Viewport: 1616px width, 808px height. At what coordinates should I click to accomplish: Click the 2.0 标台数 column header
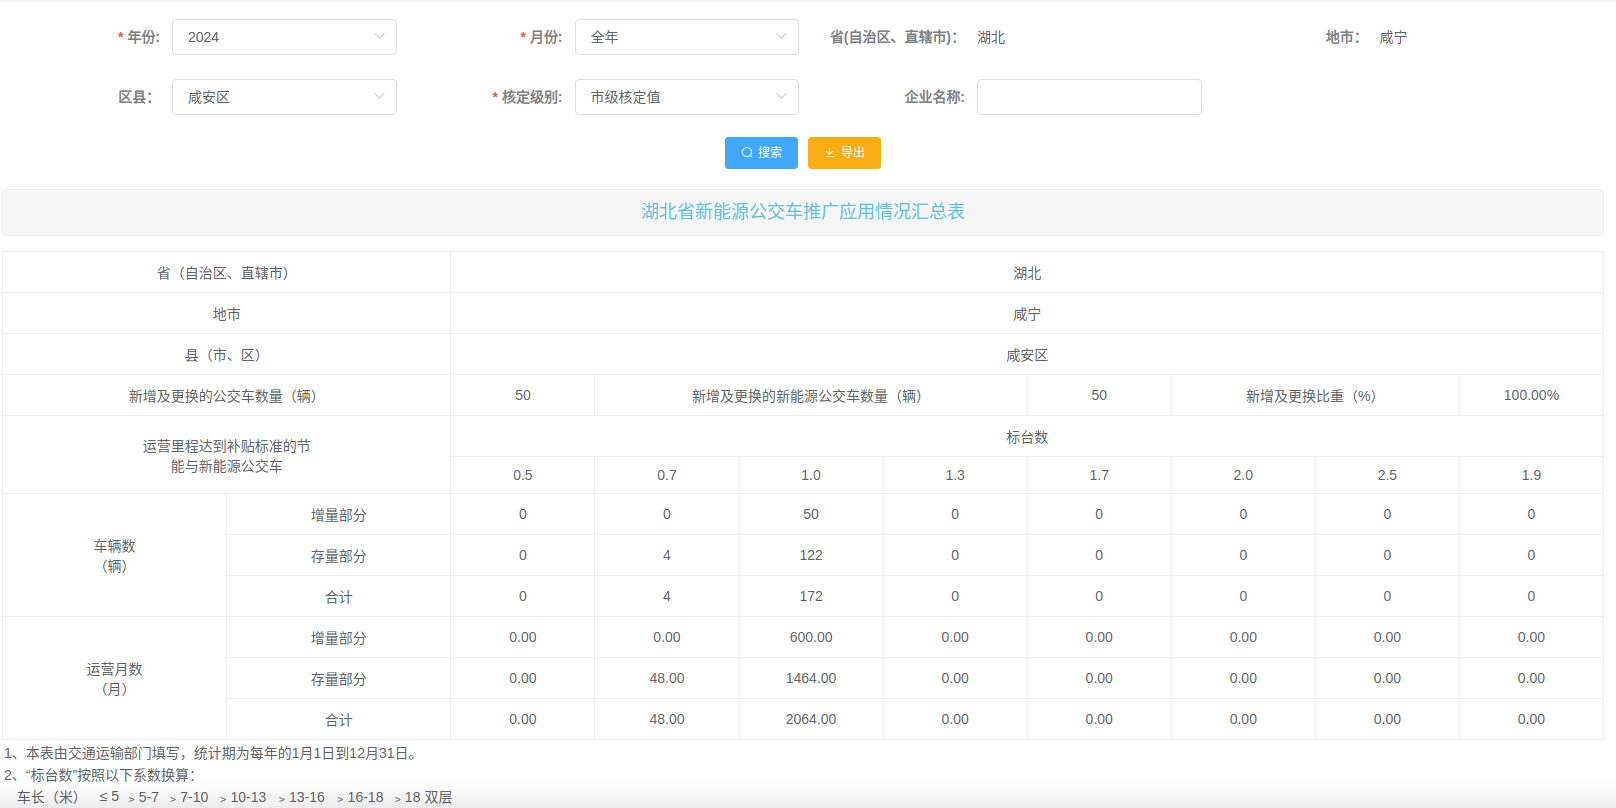pos(1243,475)
